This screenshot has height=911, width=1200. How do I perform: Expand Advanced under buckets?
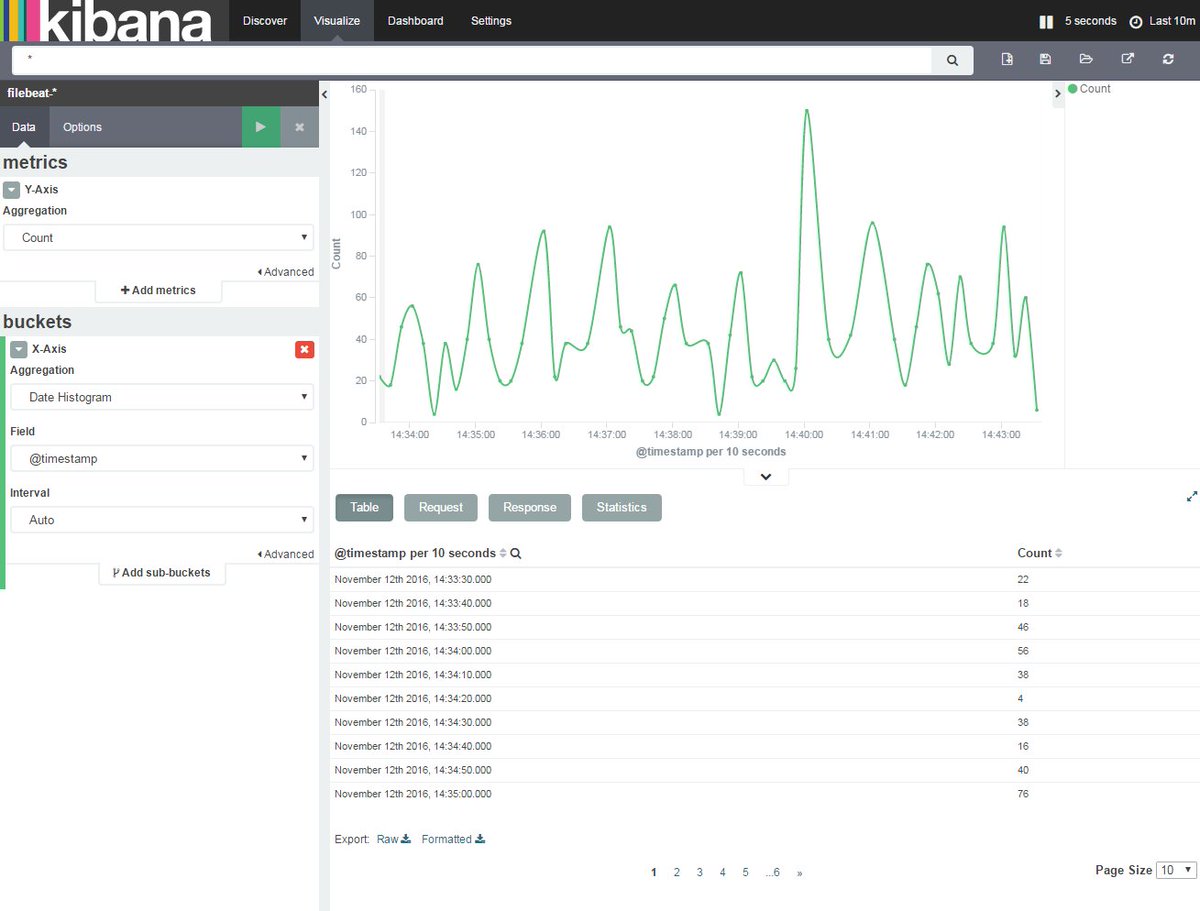click(285, 554)
